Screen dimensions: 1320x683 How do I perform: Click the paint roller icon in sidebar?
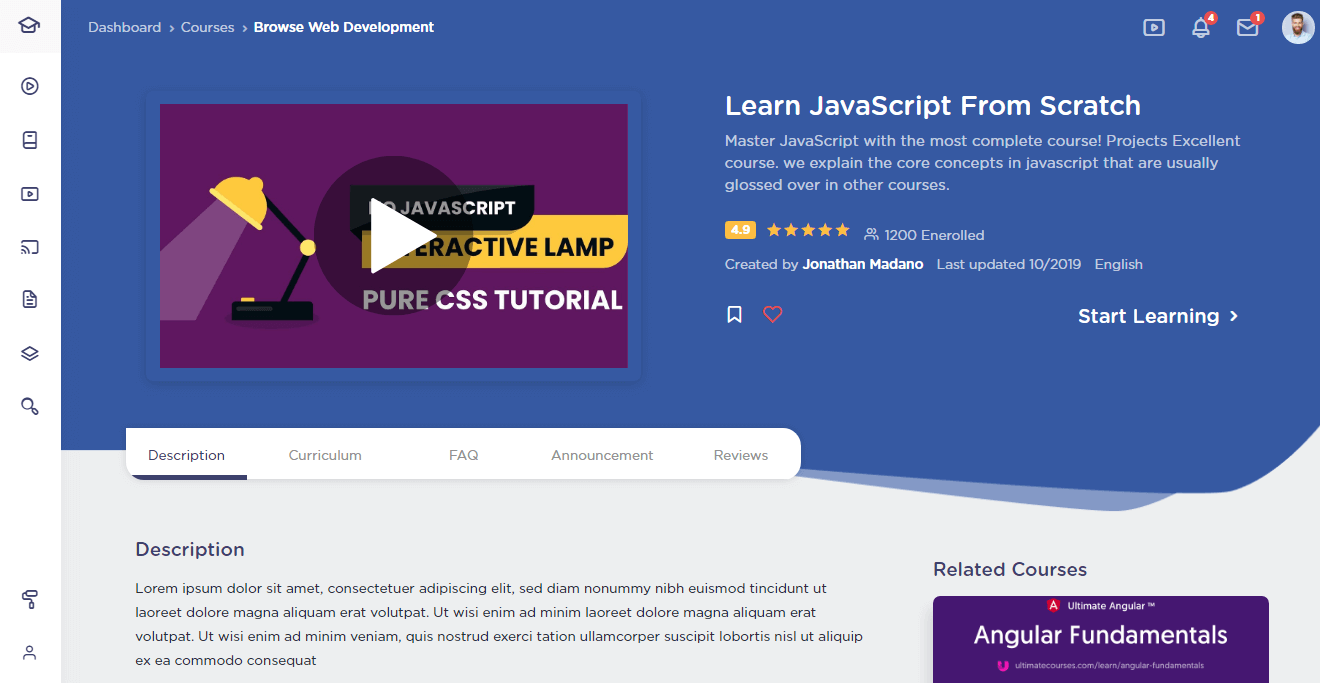(30, 599)
